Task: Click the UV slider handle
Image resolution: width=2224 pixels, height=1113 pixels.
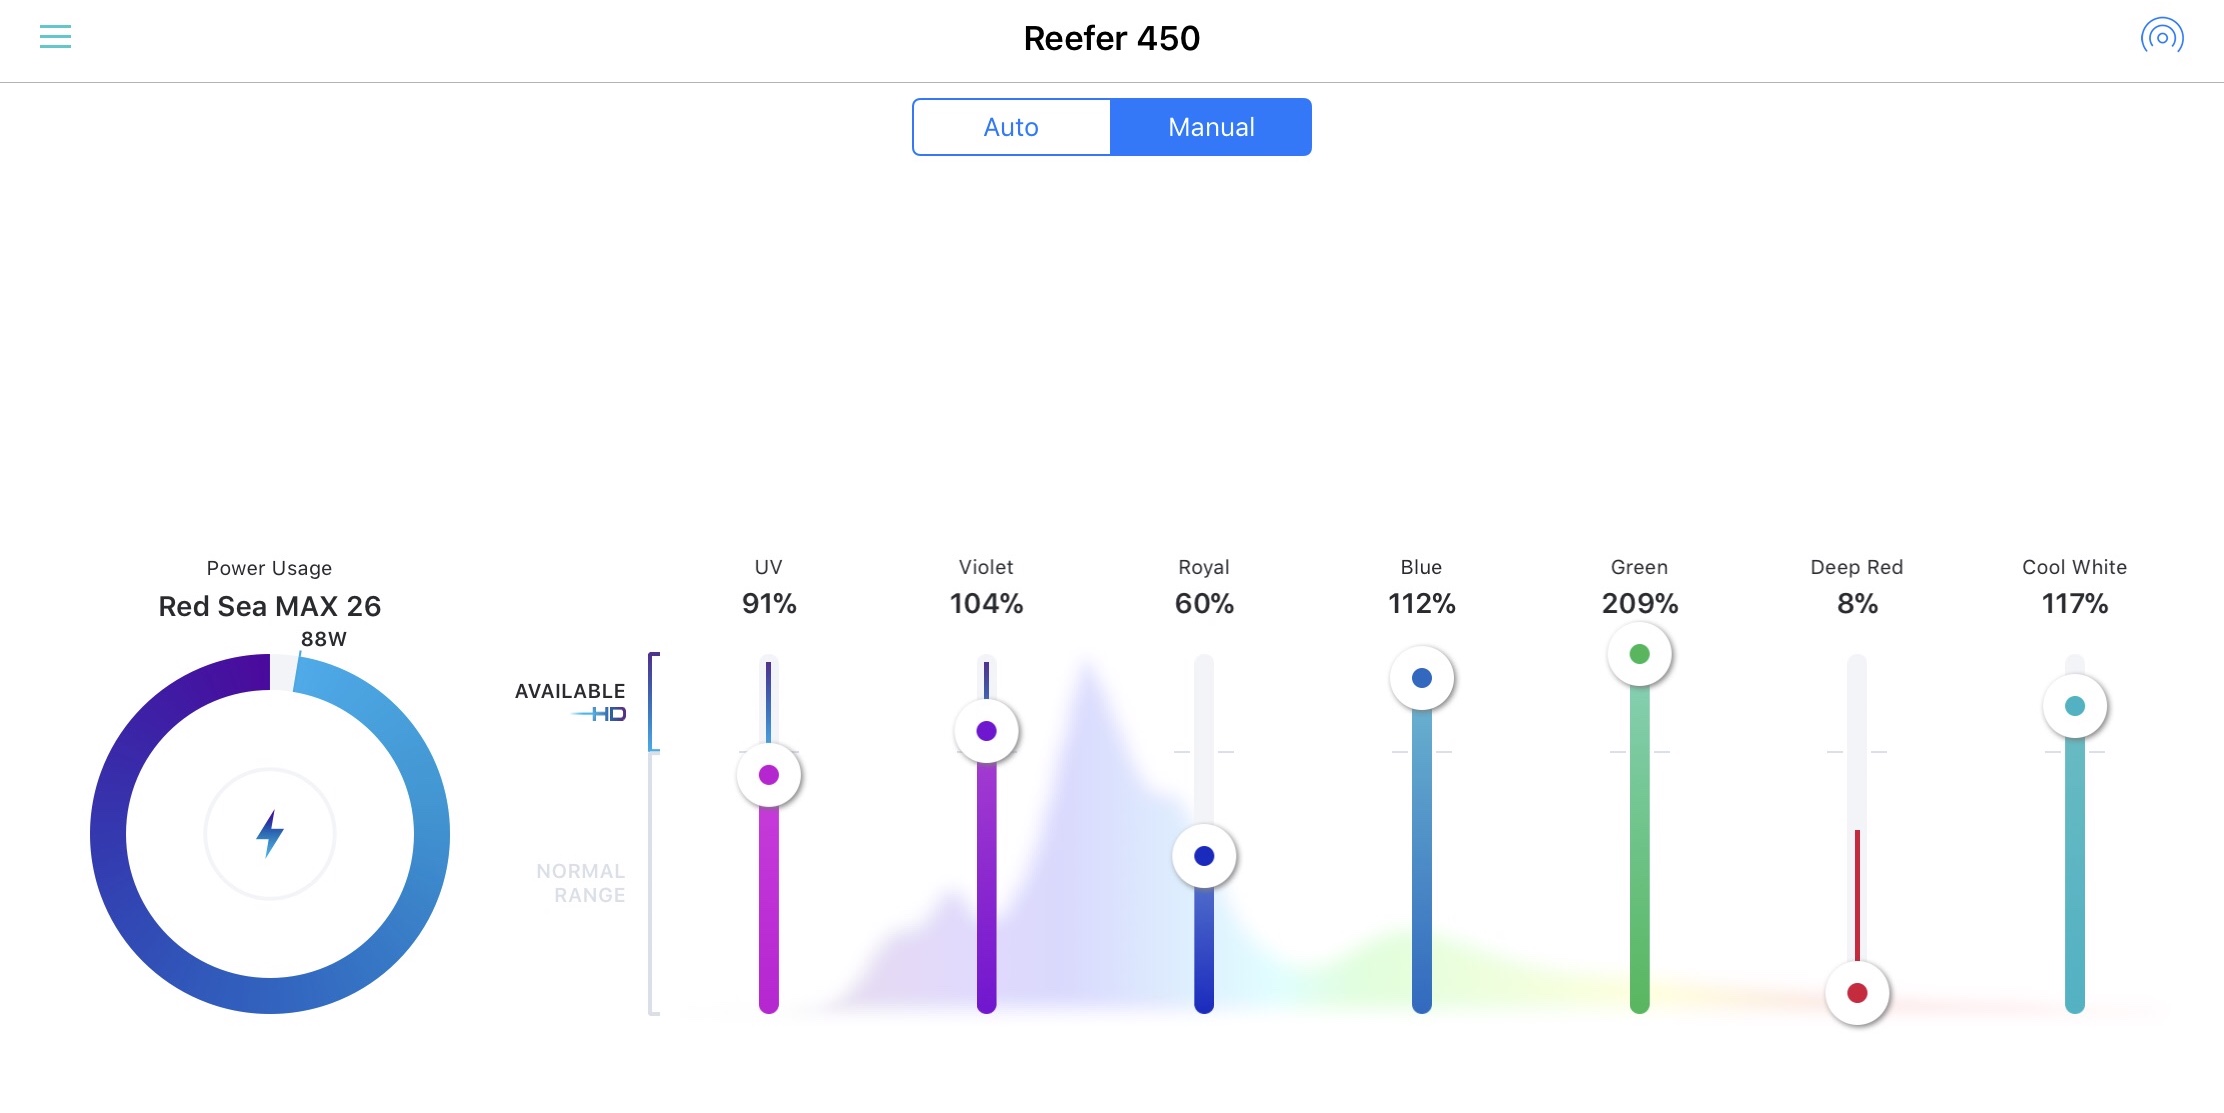Action: click(769, 775)
